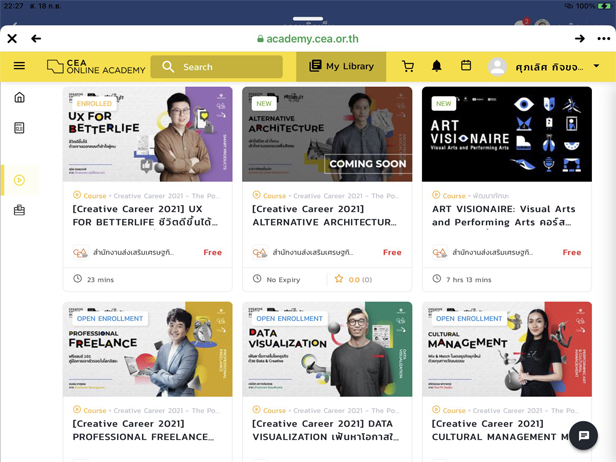
Task: Open Alternative Architecture course thumbnail
Action: pos(327,134)
